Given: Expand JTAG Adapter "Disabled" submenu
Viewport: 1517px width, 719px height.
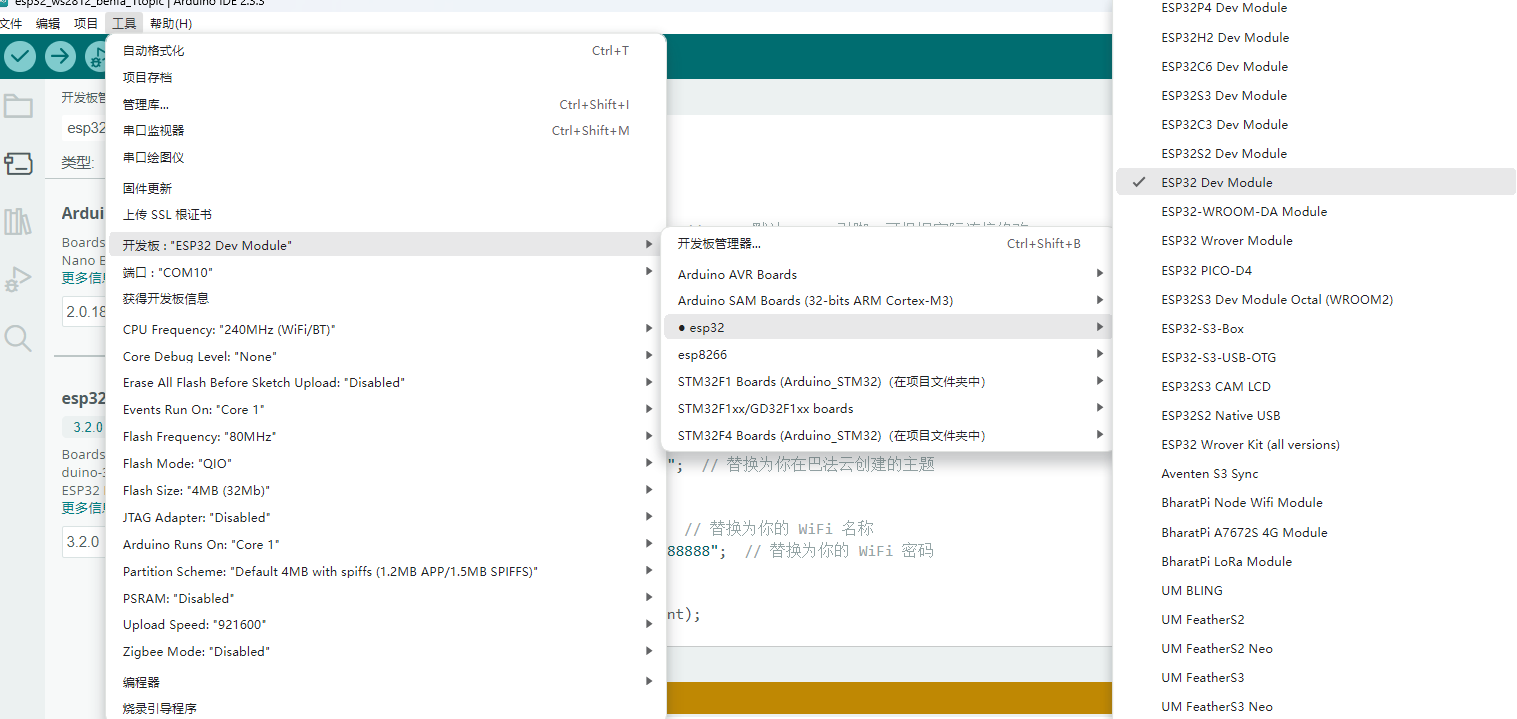Looking at the screenshot, I should tap(386, 517).
